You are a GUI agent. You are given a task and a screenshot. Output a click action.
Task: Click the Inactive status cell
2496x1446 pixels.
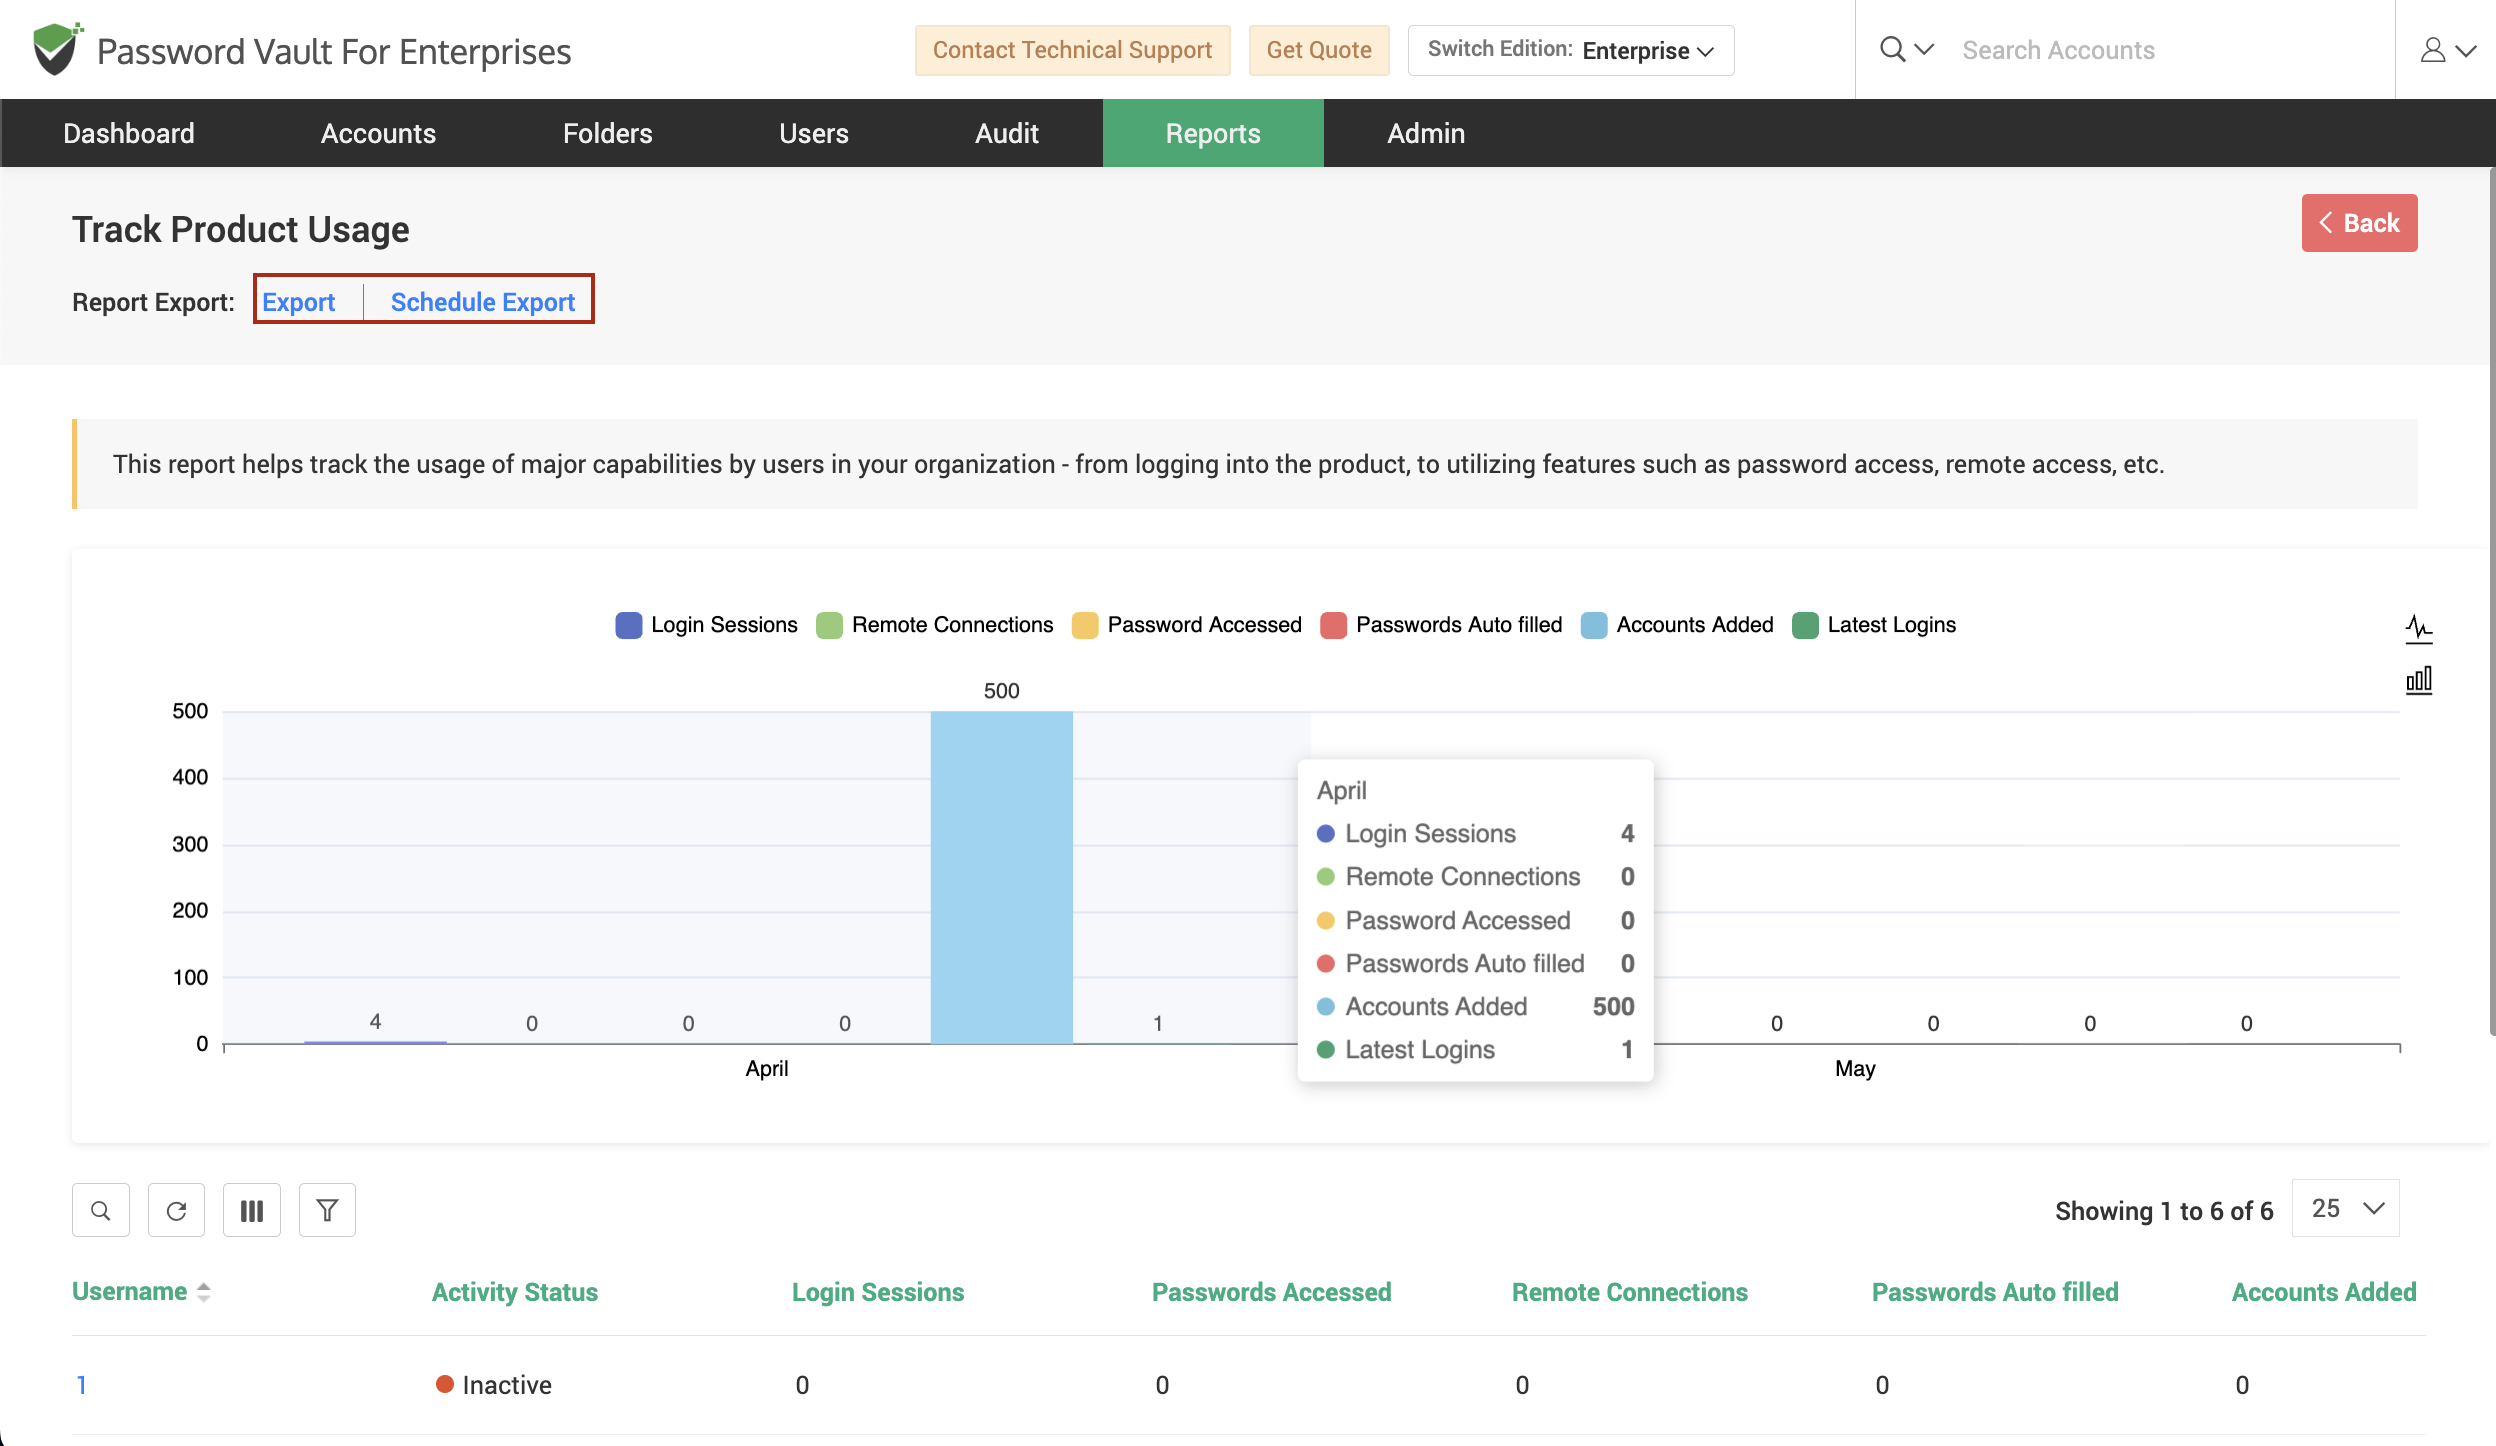pos(494,1385)
